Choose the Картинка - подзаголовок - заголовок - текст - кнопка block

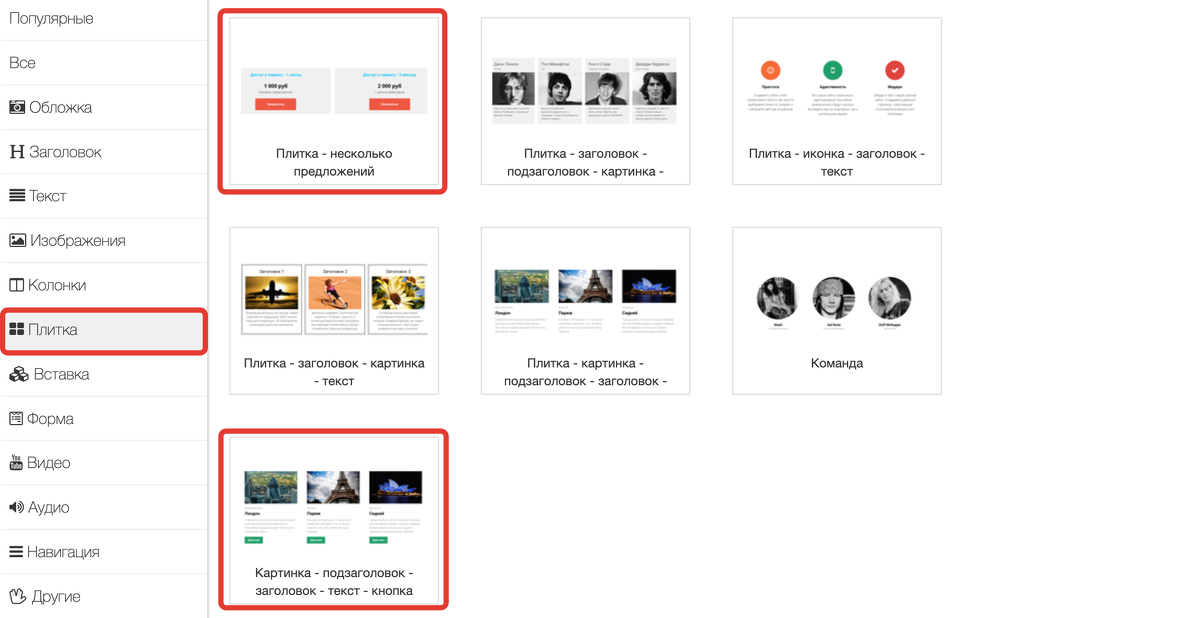[334, 520]
